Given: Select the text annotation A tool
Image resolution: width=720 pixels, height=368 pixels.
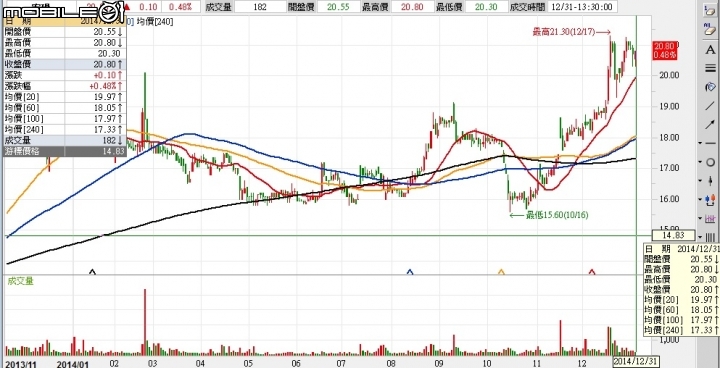Looking at the screenshot, I should pyautogui.click(x=710, y=50).
